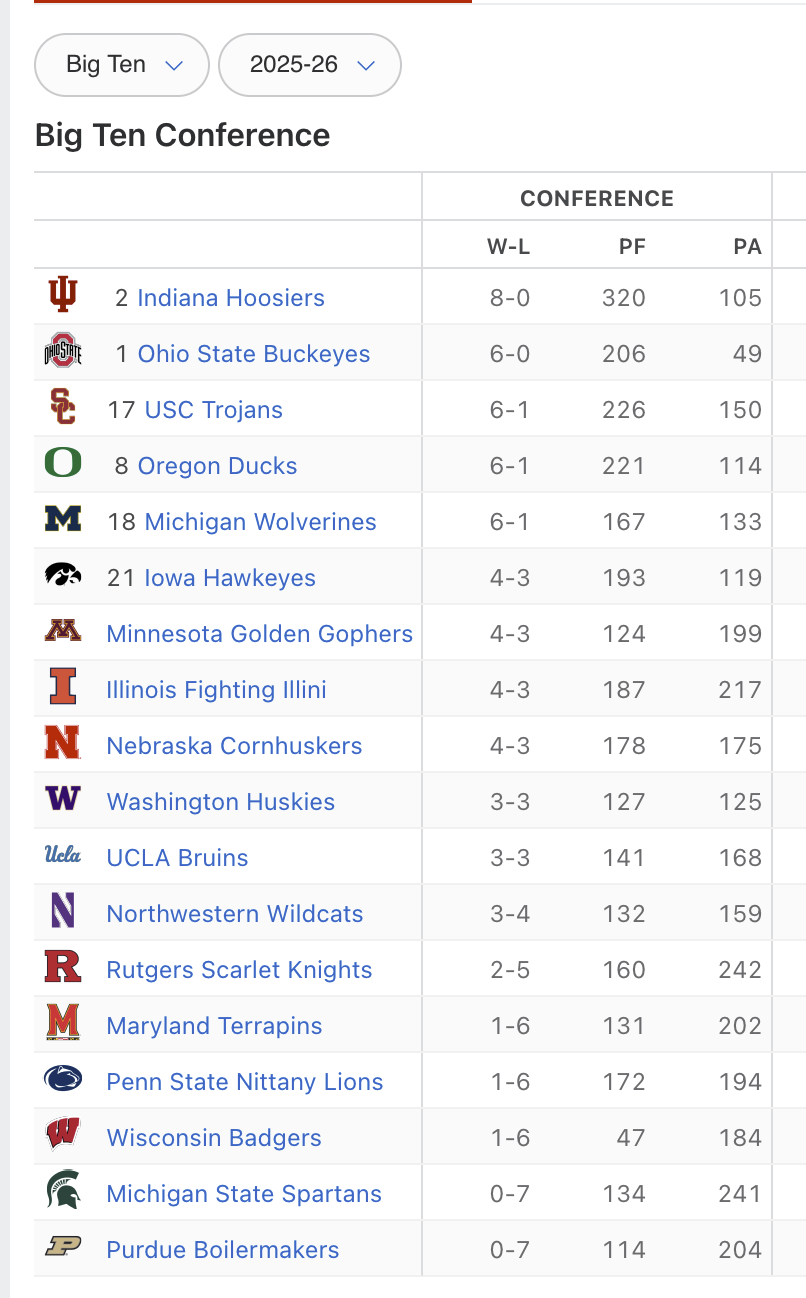Open the Maryland Terrapins team link

pos(214,1025)
